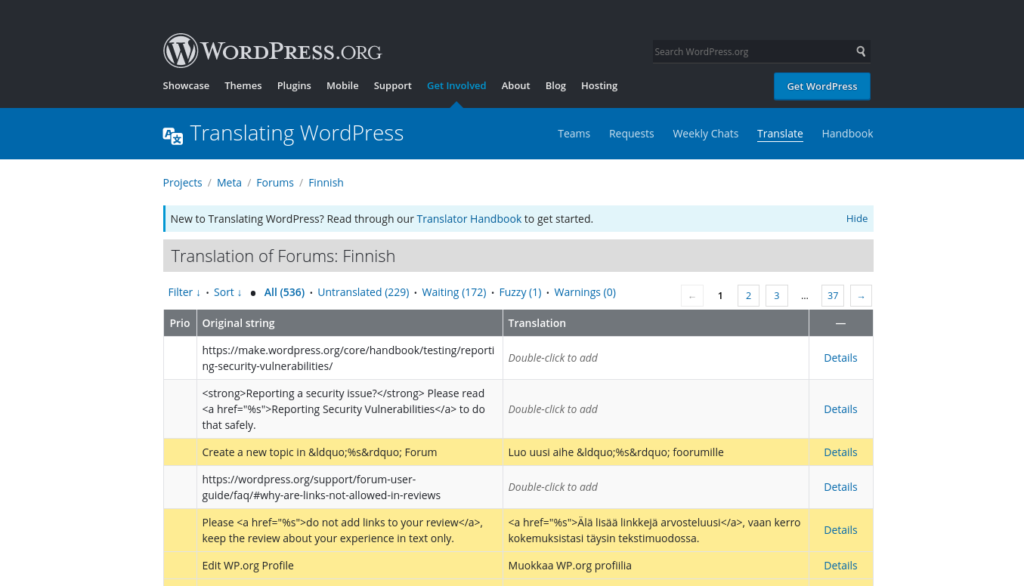Click the Get WordPress button

pyautogui.click(x=822, y=86)
